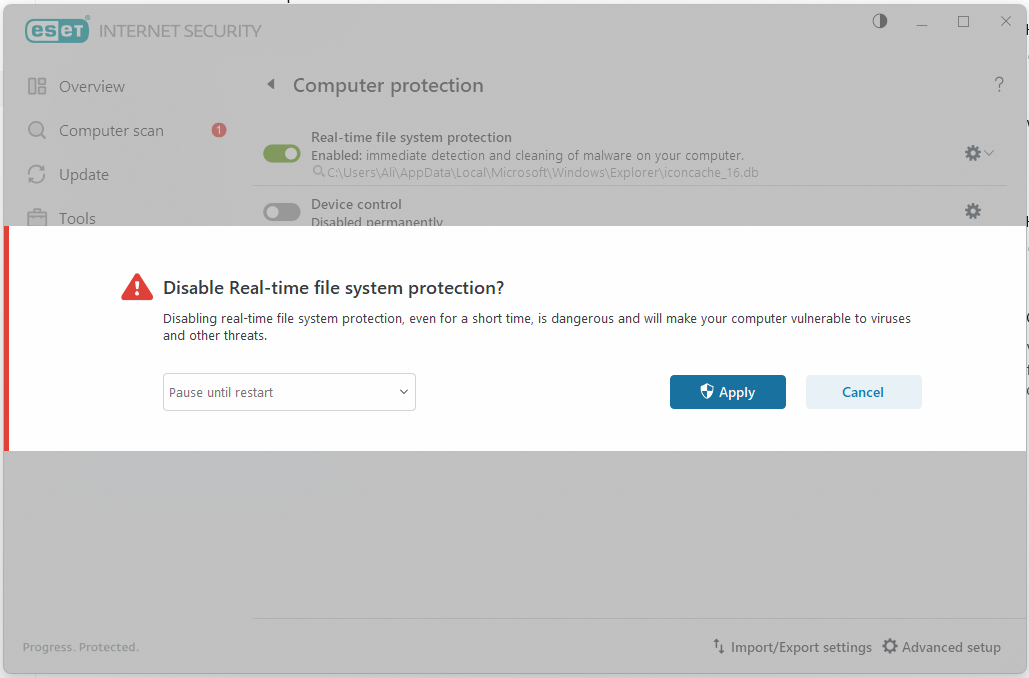Click the Computer scan notification badge

[219, 130]
